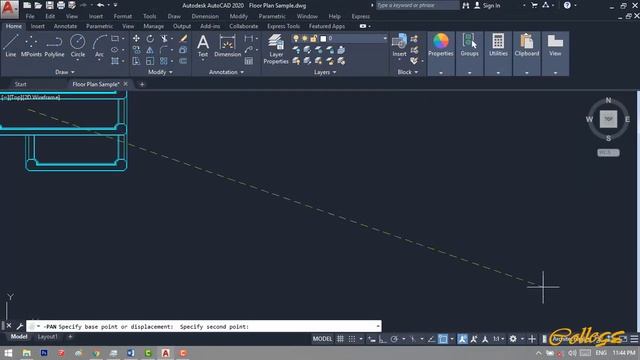Select the Polyline tool
The height and width of the screenshot is (360, 640).
tap(54, 46)
